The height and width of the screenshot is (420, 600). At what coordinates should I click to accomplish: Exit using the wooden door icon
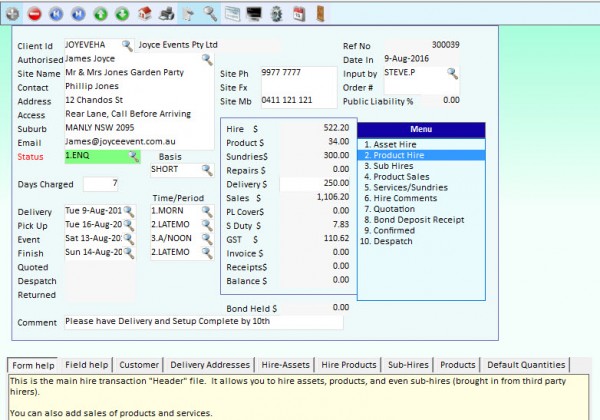[x=320, y=14]
